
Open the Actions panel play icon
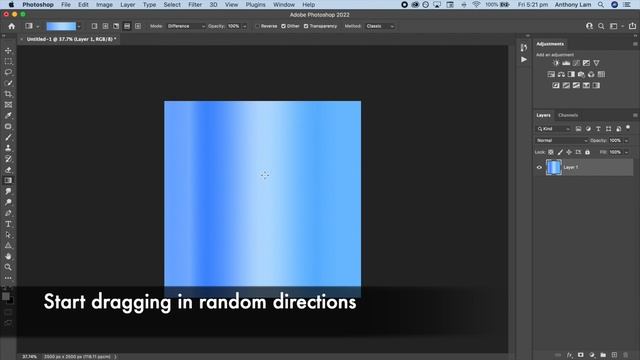tap(524, 60)
